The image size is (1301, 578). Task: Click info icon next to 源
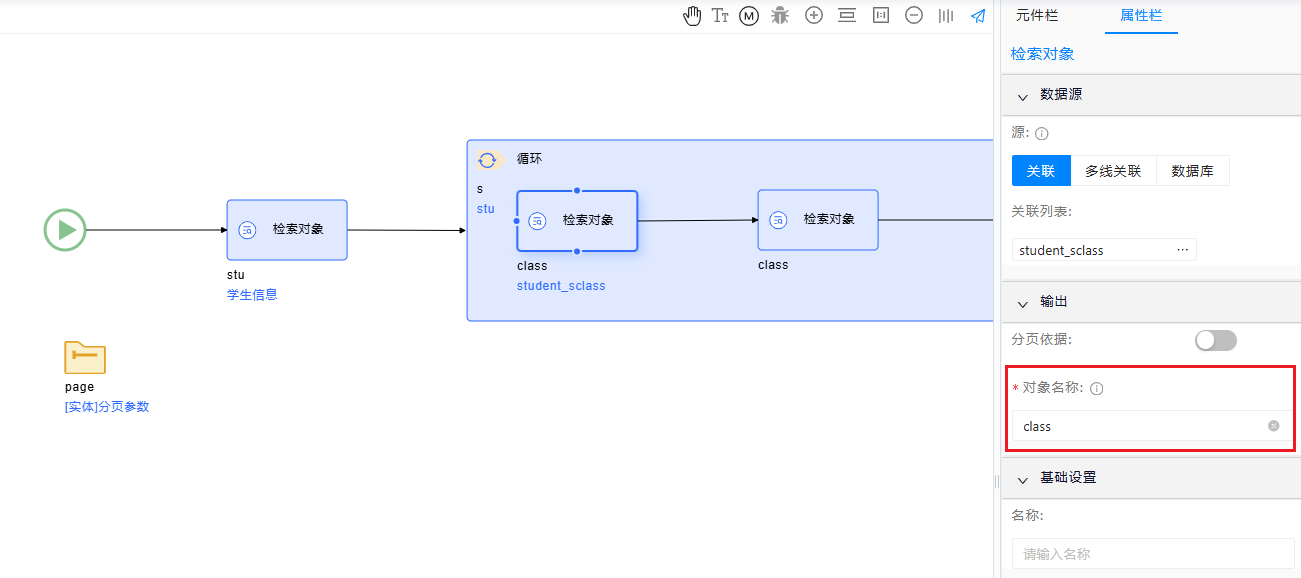(1042, 133)
